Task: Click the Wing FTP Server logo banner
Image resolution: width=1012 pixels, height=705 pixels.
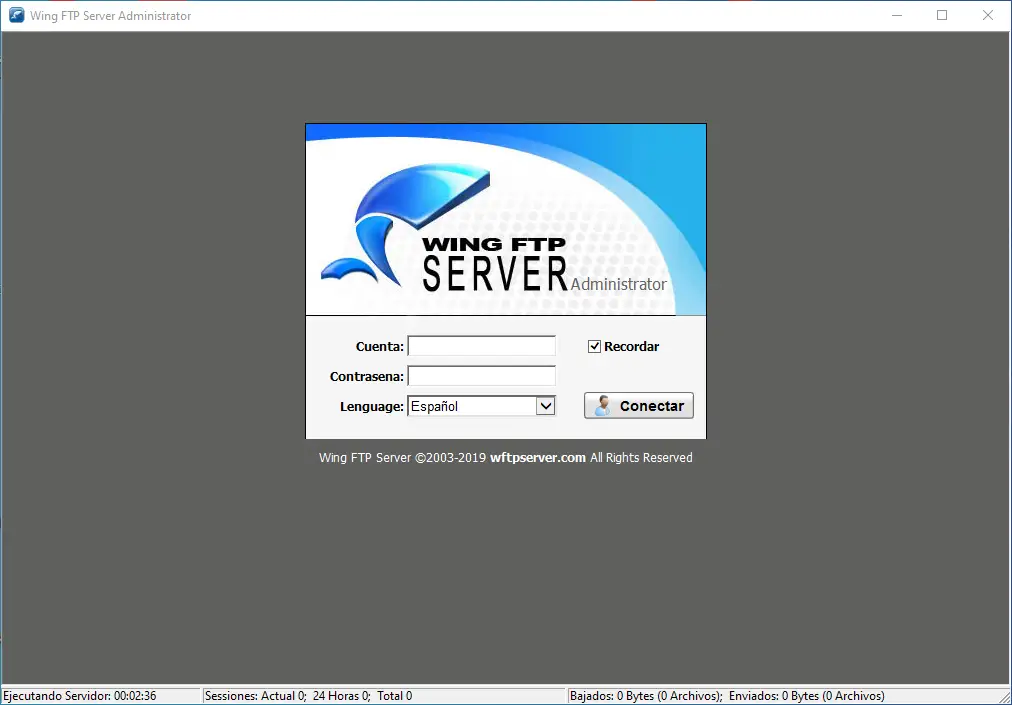Action: (x=506, y=220)
